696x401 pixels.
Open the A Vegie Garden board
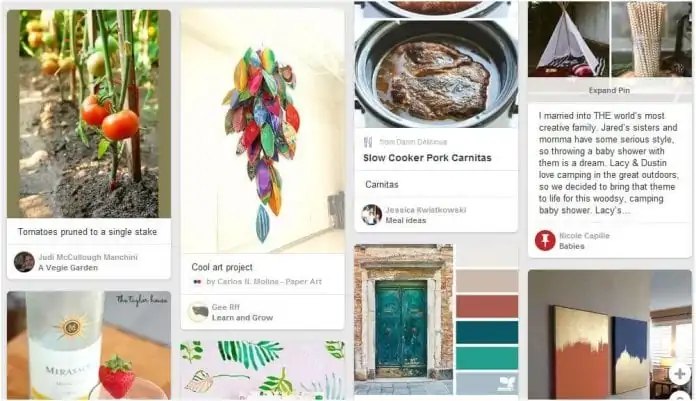pyautogui.click(x=68, y=268)
